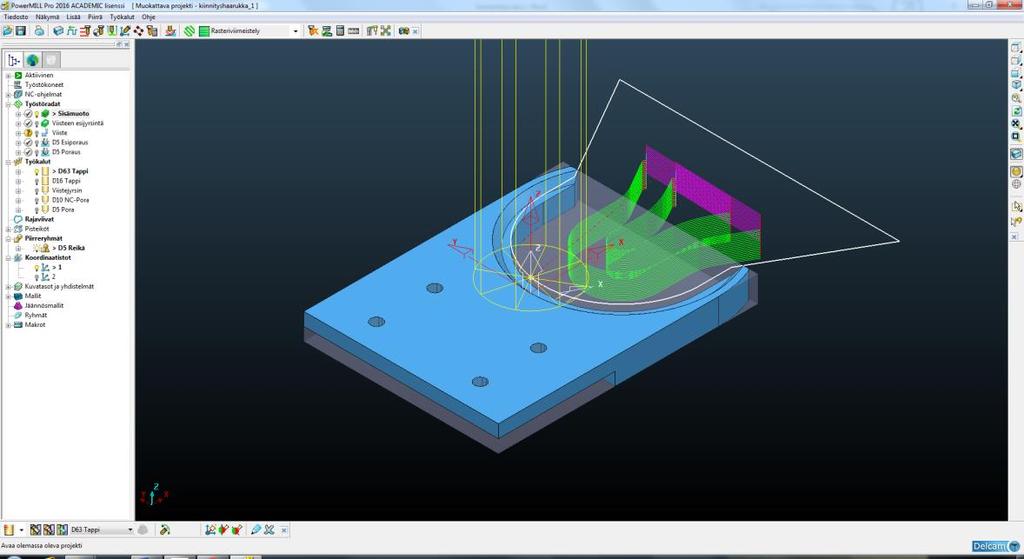Open the Työkalut menu
1024x559 pixels.
pos(122,17)
